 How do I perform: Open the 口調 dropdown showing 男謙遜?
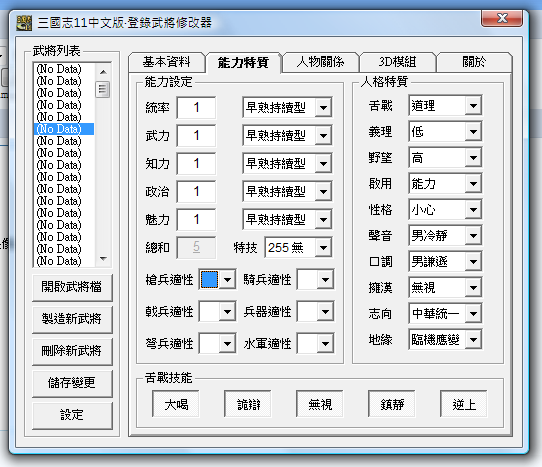pos(445,262)
